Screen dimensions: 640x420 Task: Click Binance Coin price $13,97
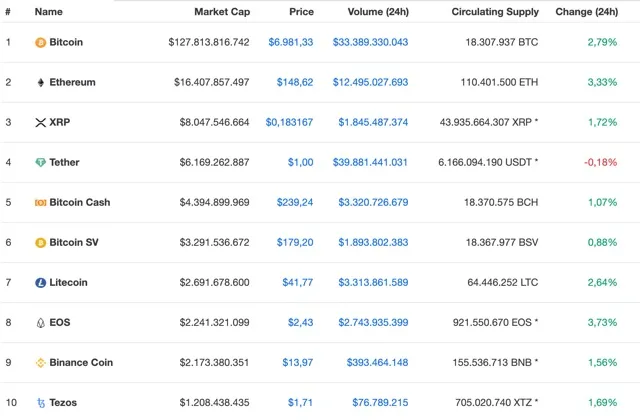(x=298, y=362)
